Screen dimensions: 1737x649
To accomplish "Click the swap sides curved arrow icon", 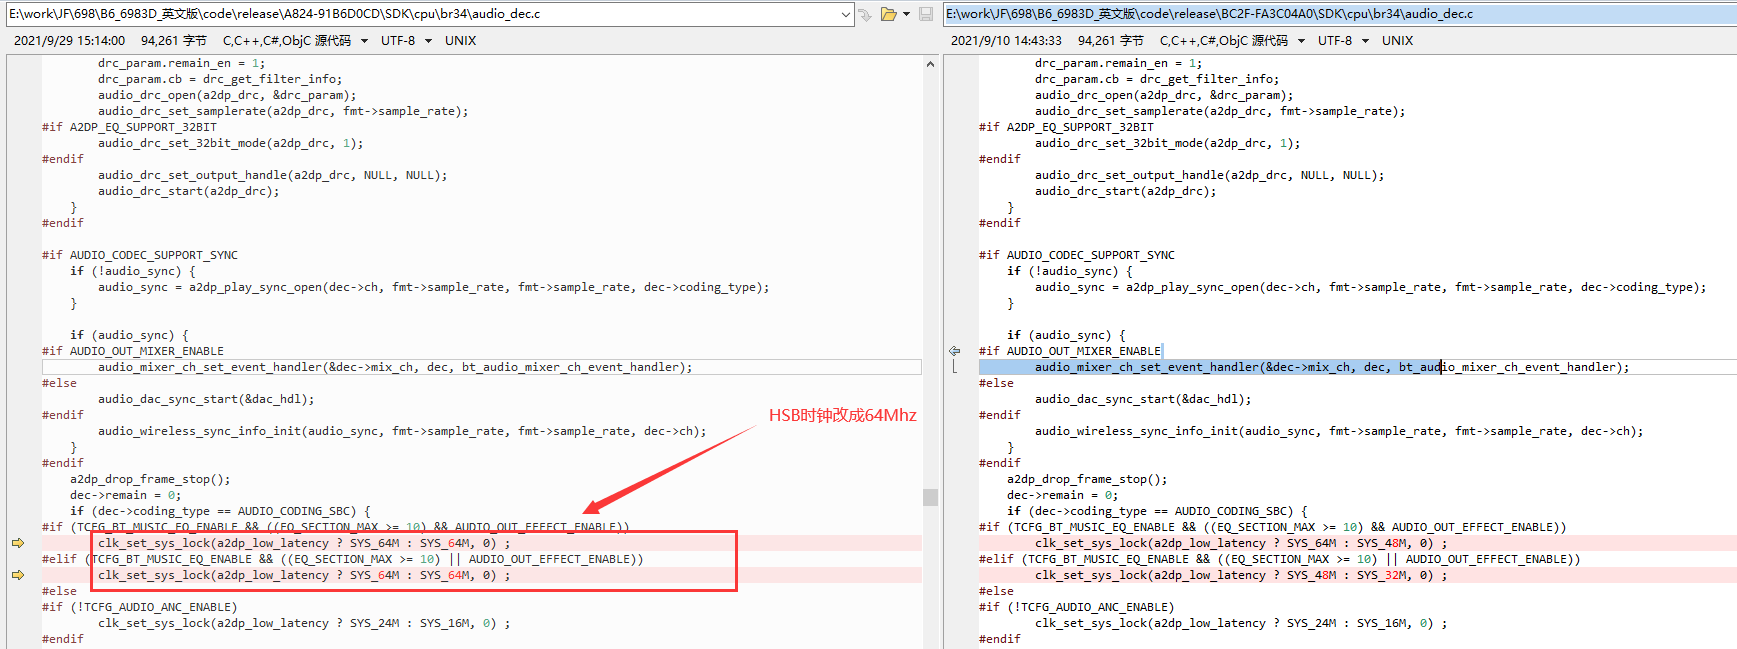I will coord(865,14).
